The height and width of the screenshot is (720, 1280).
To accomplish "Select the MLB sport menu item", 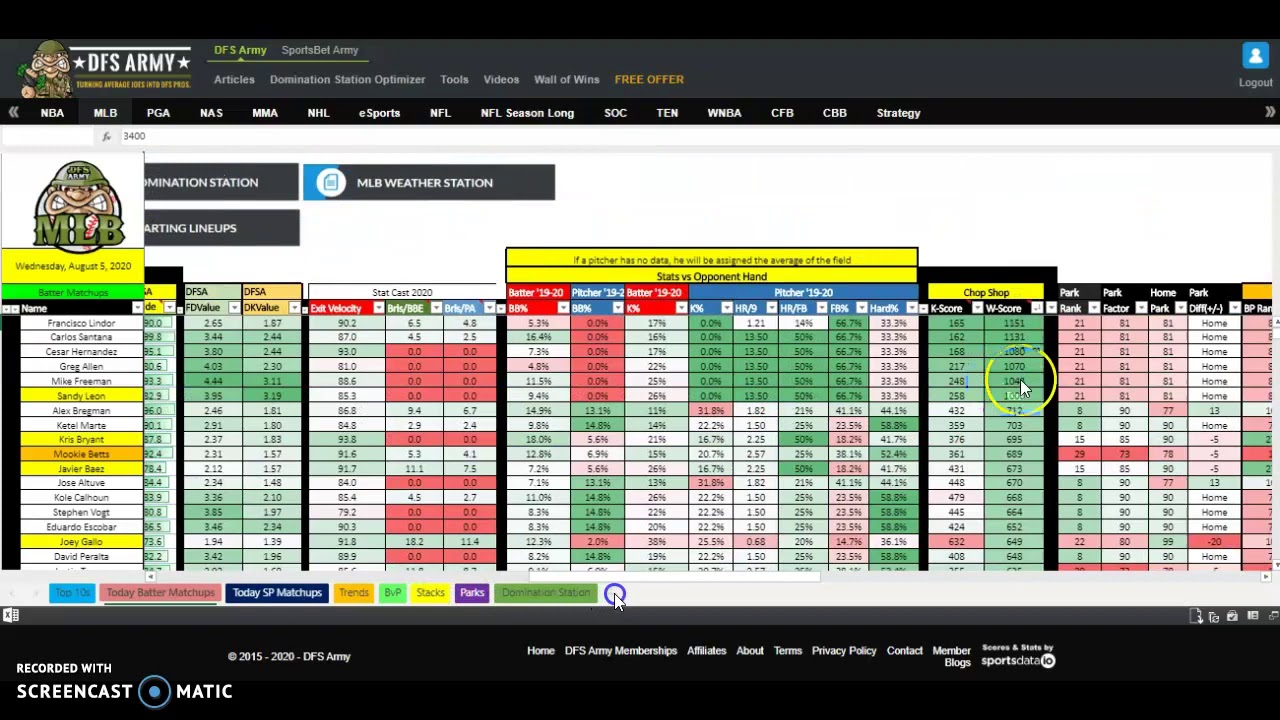I will (105, 113).
